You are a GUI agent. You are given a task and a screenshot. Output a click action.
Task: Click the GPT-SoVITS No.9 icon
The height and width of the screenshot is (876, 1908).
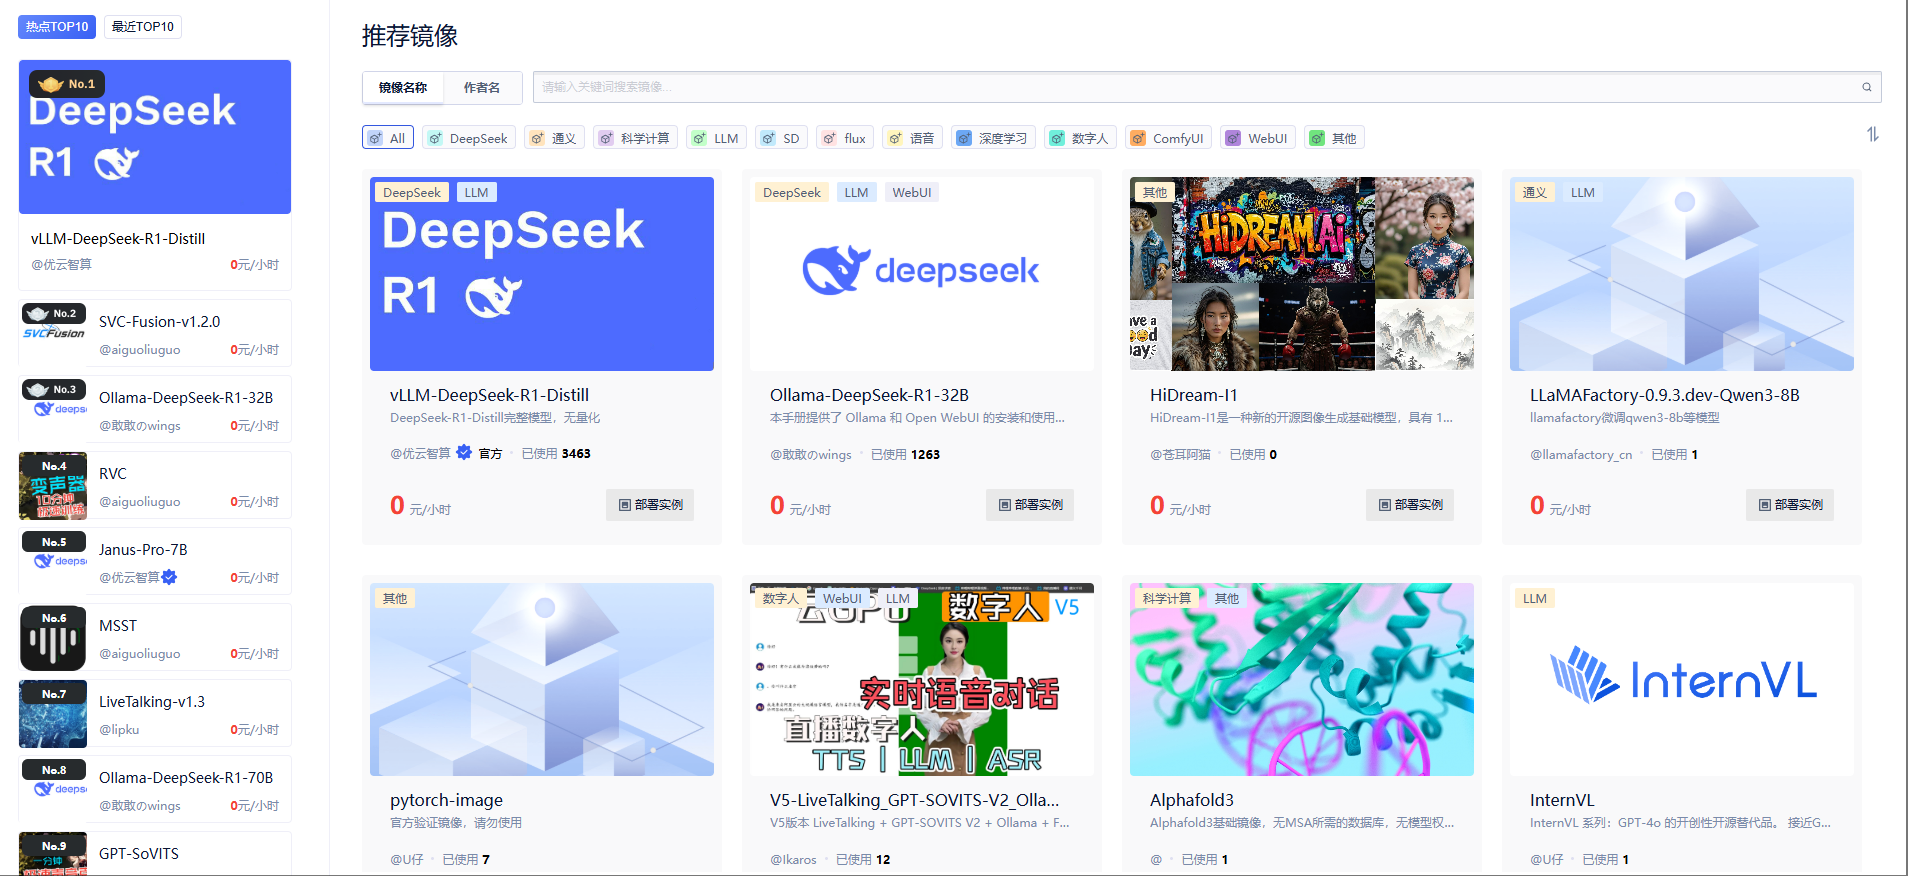tap(53, 853)
